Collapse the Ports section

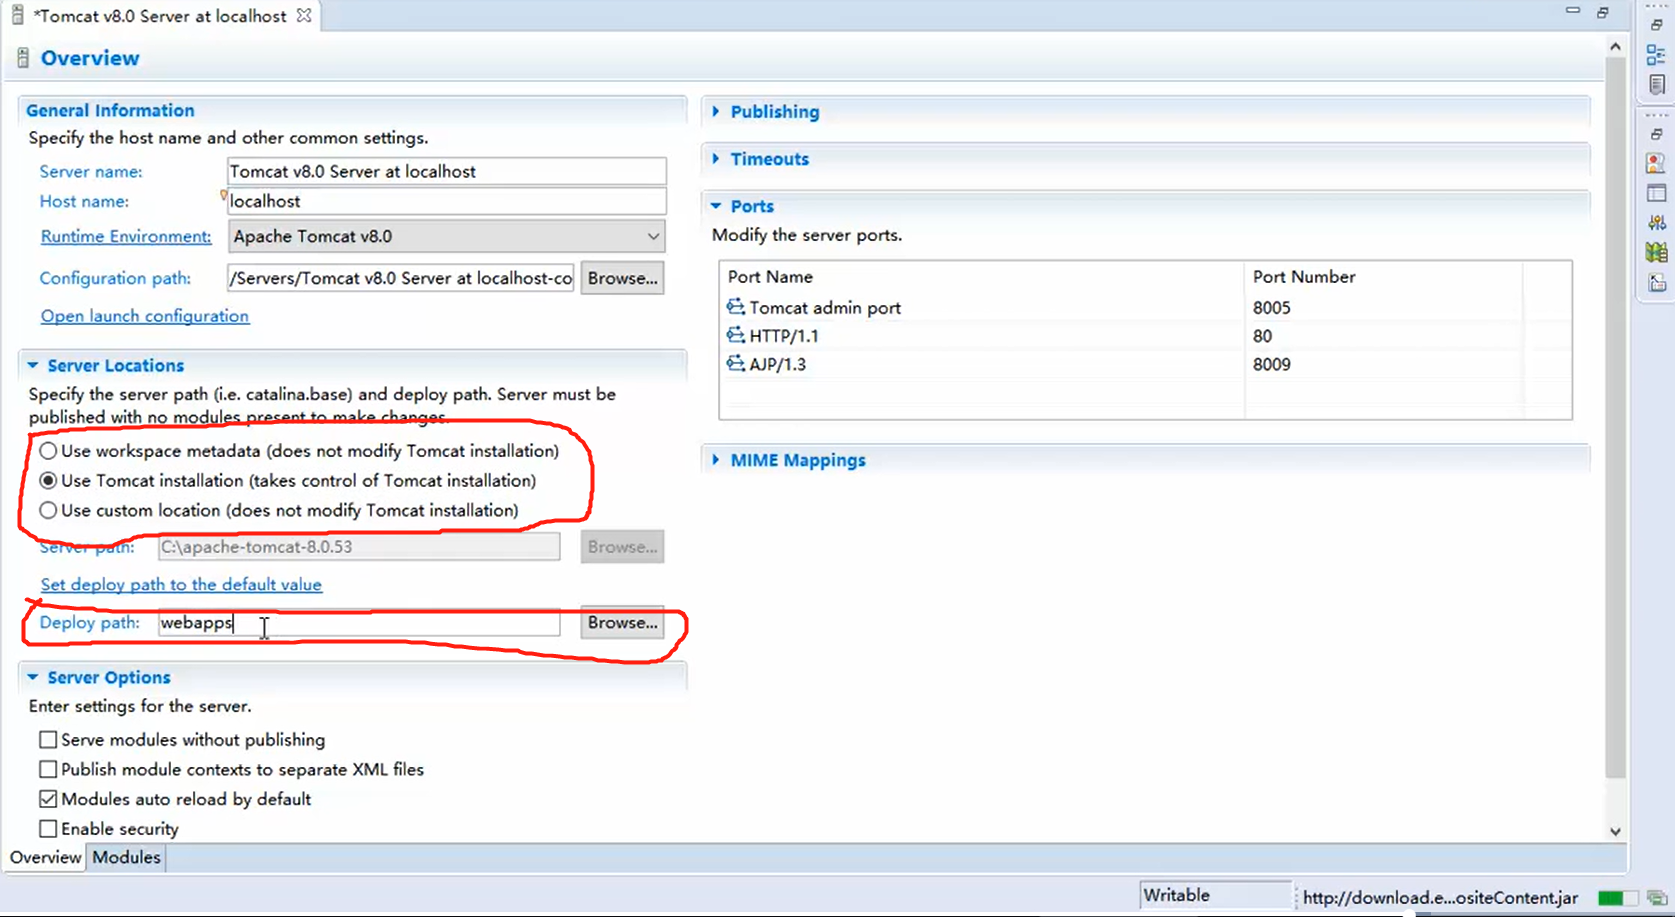pyautogui.click(x=716, y=205)
